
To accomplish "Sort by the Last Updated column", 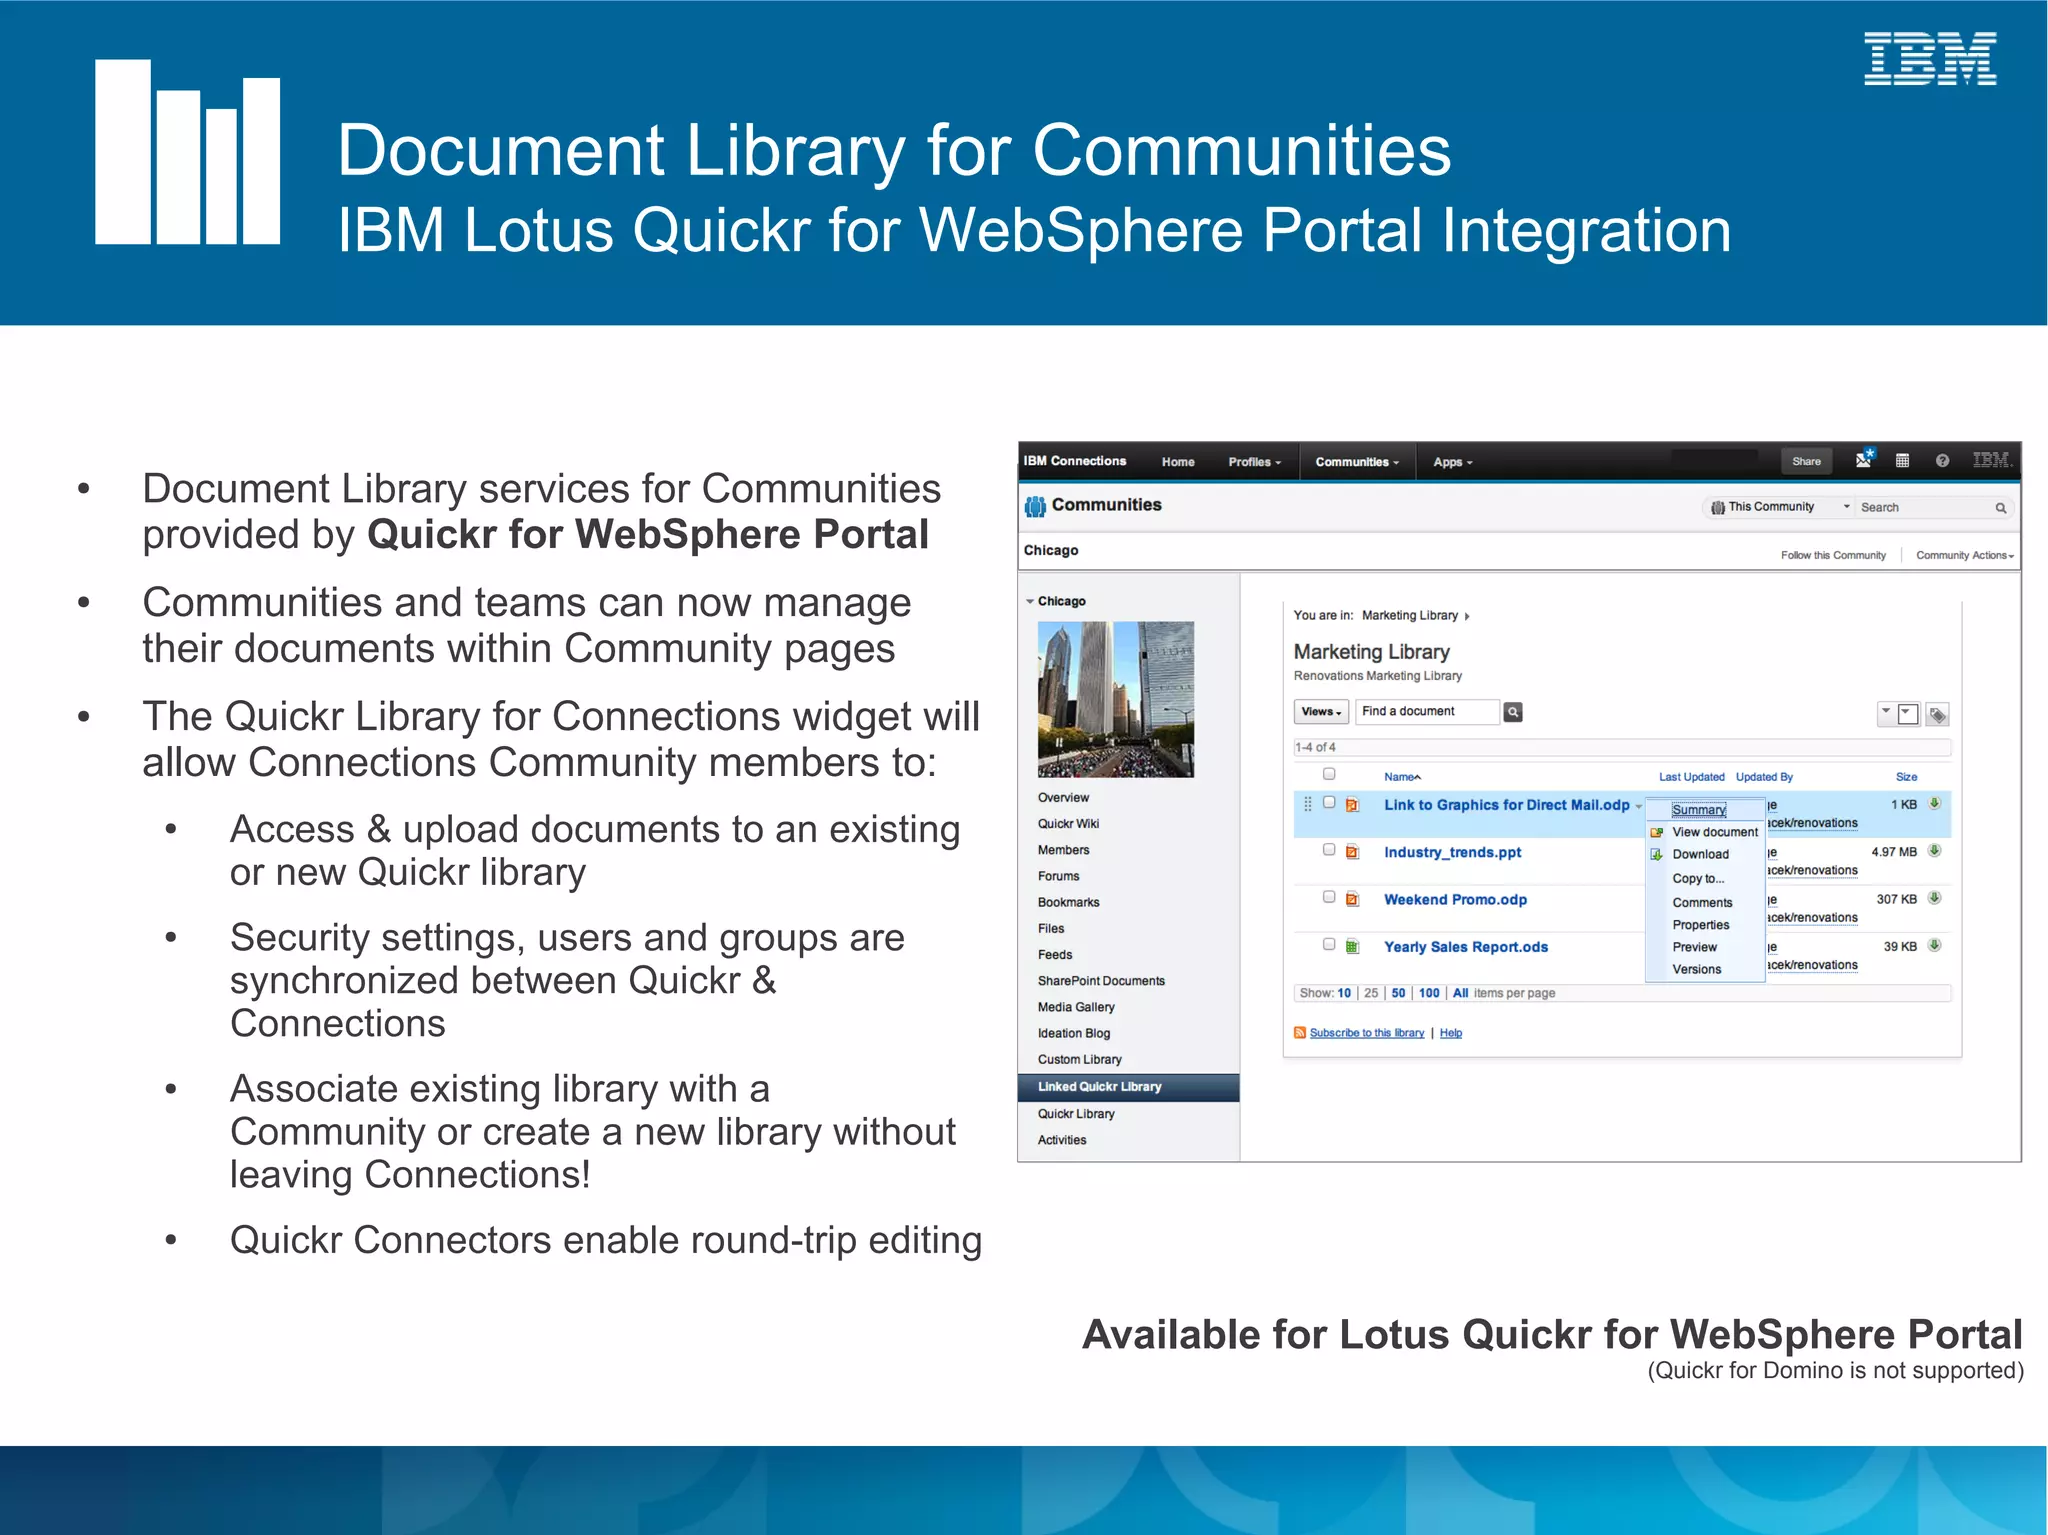I will 1691,777.
